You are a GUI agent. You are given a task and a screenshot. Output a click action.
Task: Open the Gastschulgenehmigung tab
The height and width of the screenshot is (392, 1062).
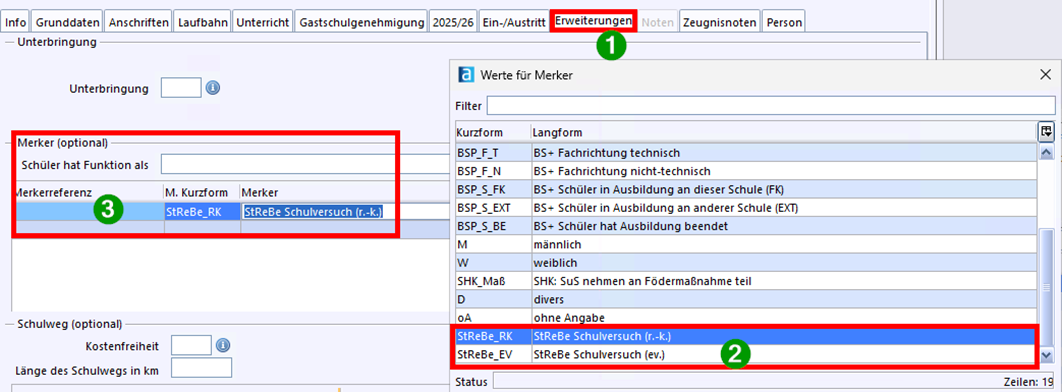click(361, 22)
